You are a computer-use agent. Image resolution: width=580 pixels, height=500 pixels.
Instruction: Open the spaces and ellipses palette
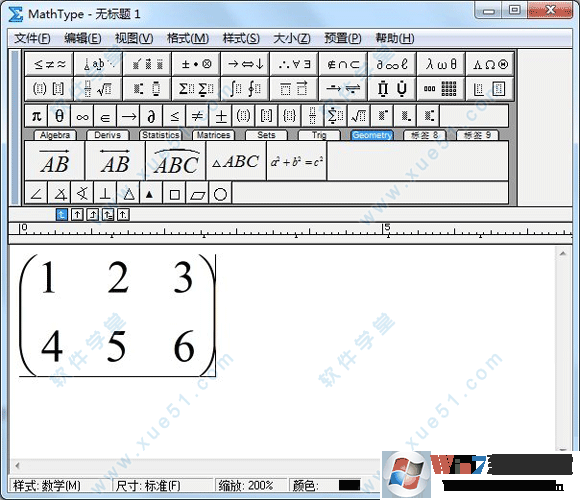[98, 64]
